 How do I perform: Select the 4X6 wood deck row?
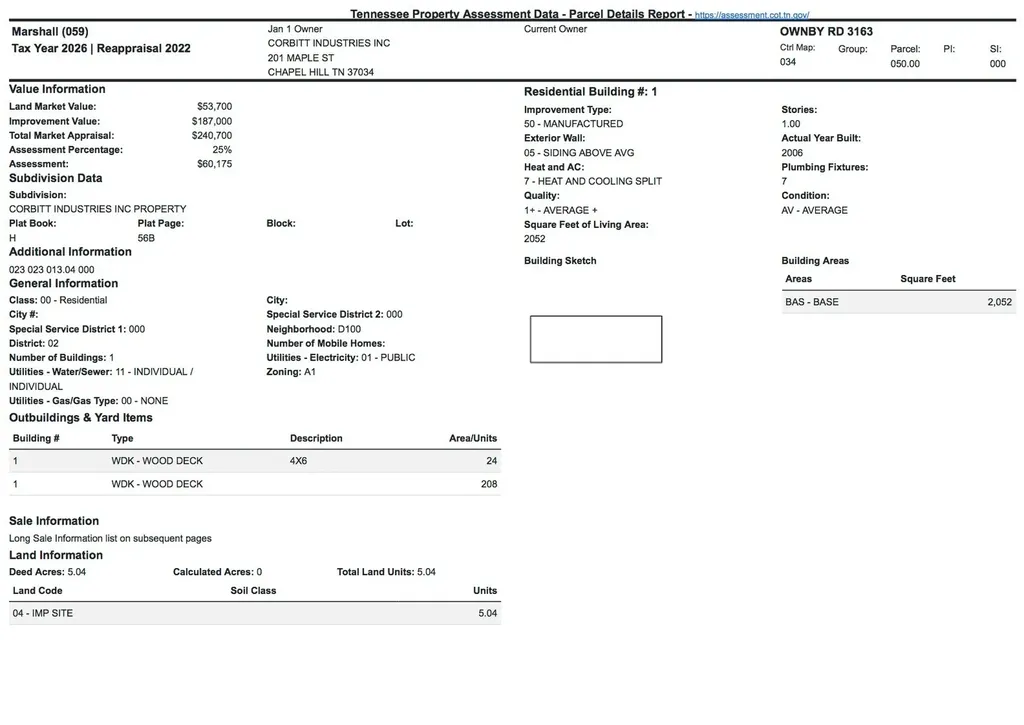point(255,460)
